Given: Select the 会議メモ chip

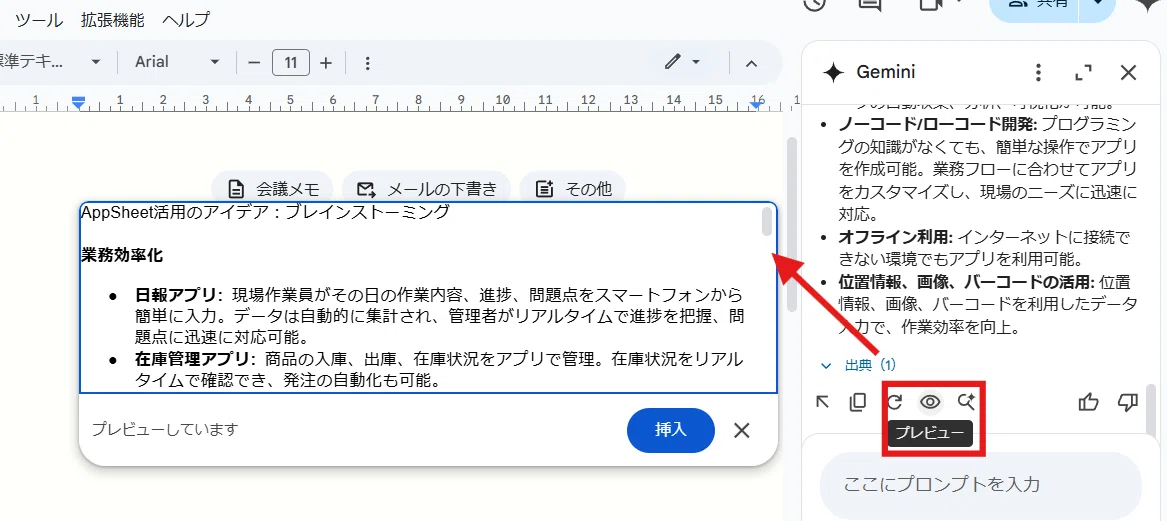Looking at the screenshot, I should [272, 188].
